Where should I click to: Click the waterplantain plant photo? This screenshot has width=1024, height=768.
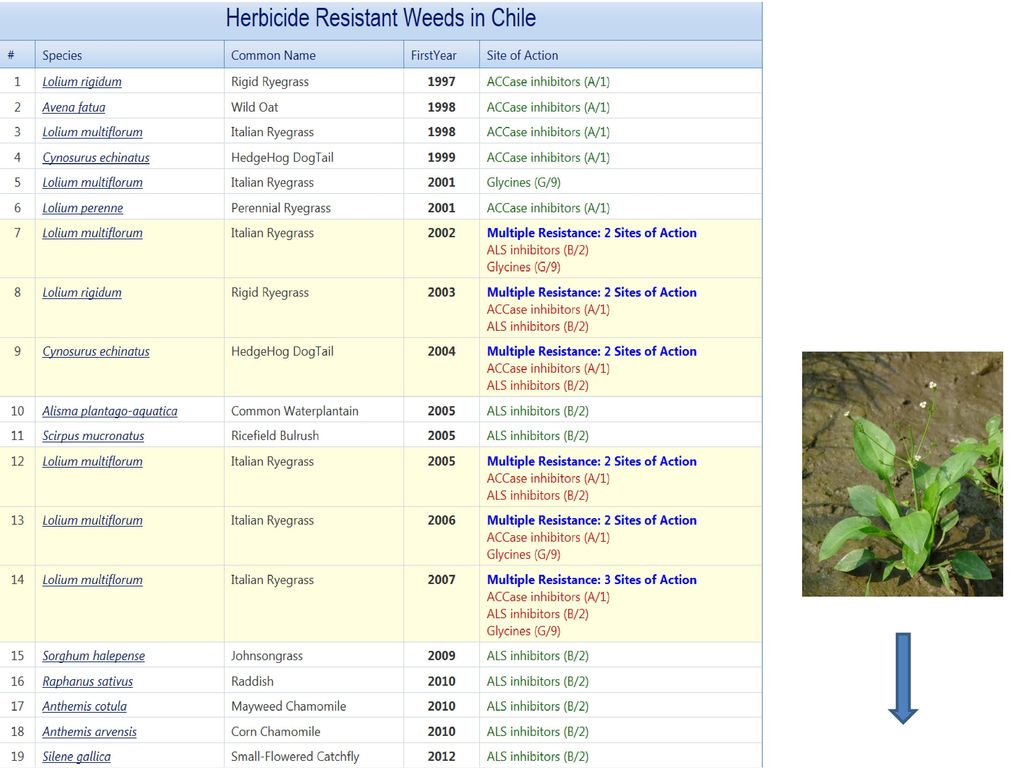tap(902, 474)
